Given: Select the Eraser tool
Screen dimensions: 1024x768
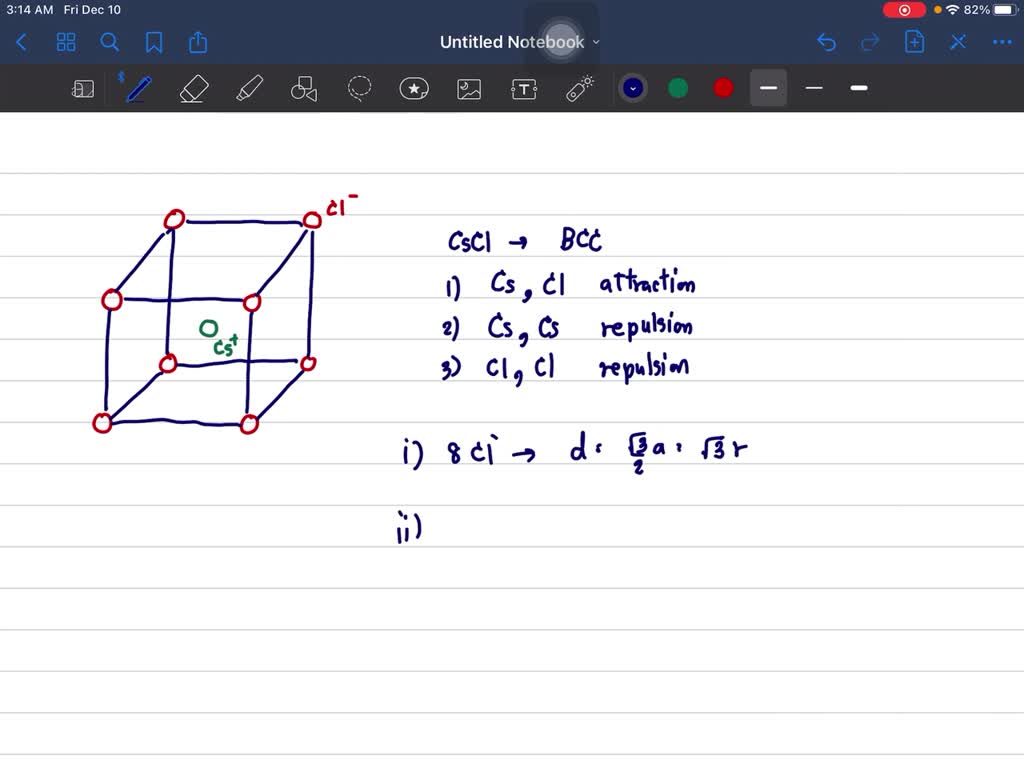Looking at the screenshot, I should (193, 89).
